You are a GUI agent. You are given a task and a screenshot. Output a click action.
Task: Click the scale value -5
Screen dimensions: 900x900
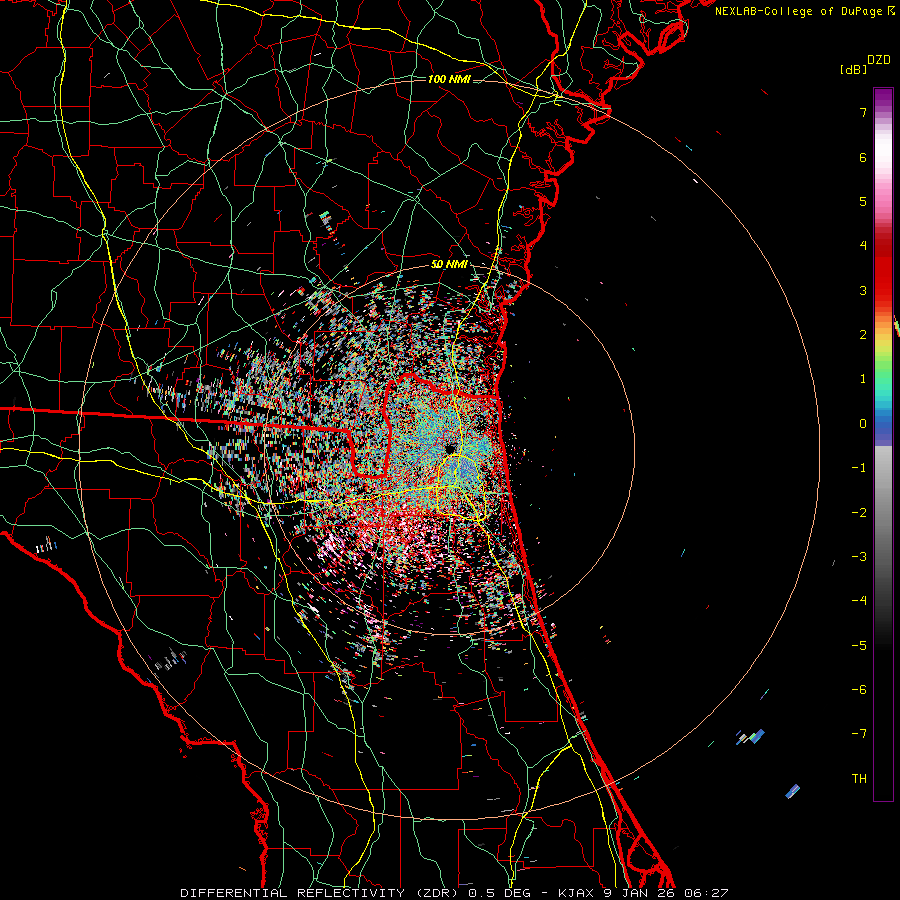(859, 646)
